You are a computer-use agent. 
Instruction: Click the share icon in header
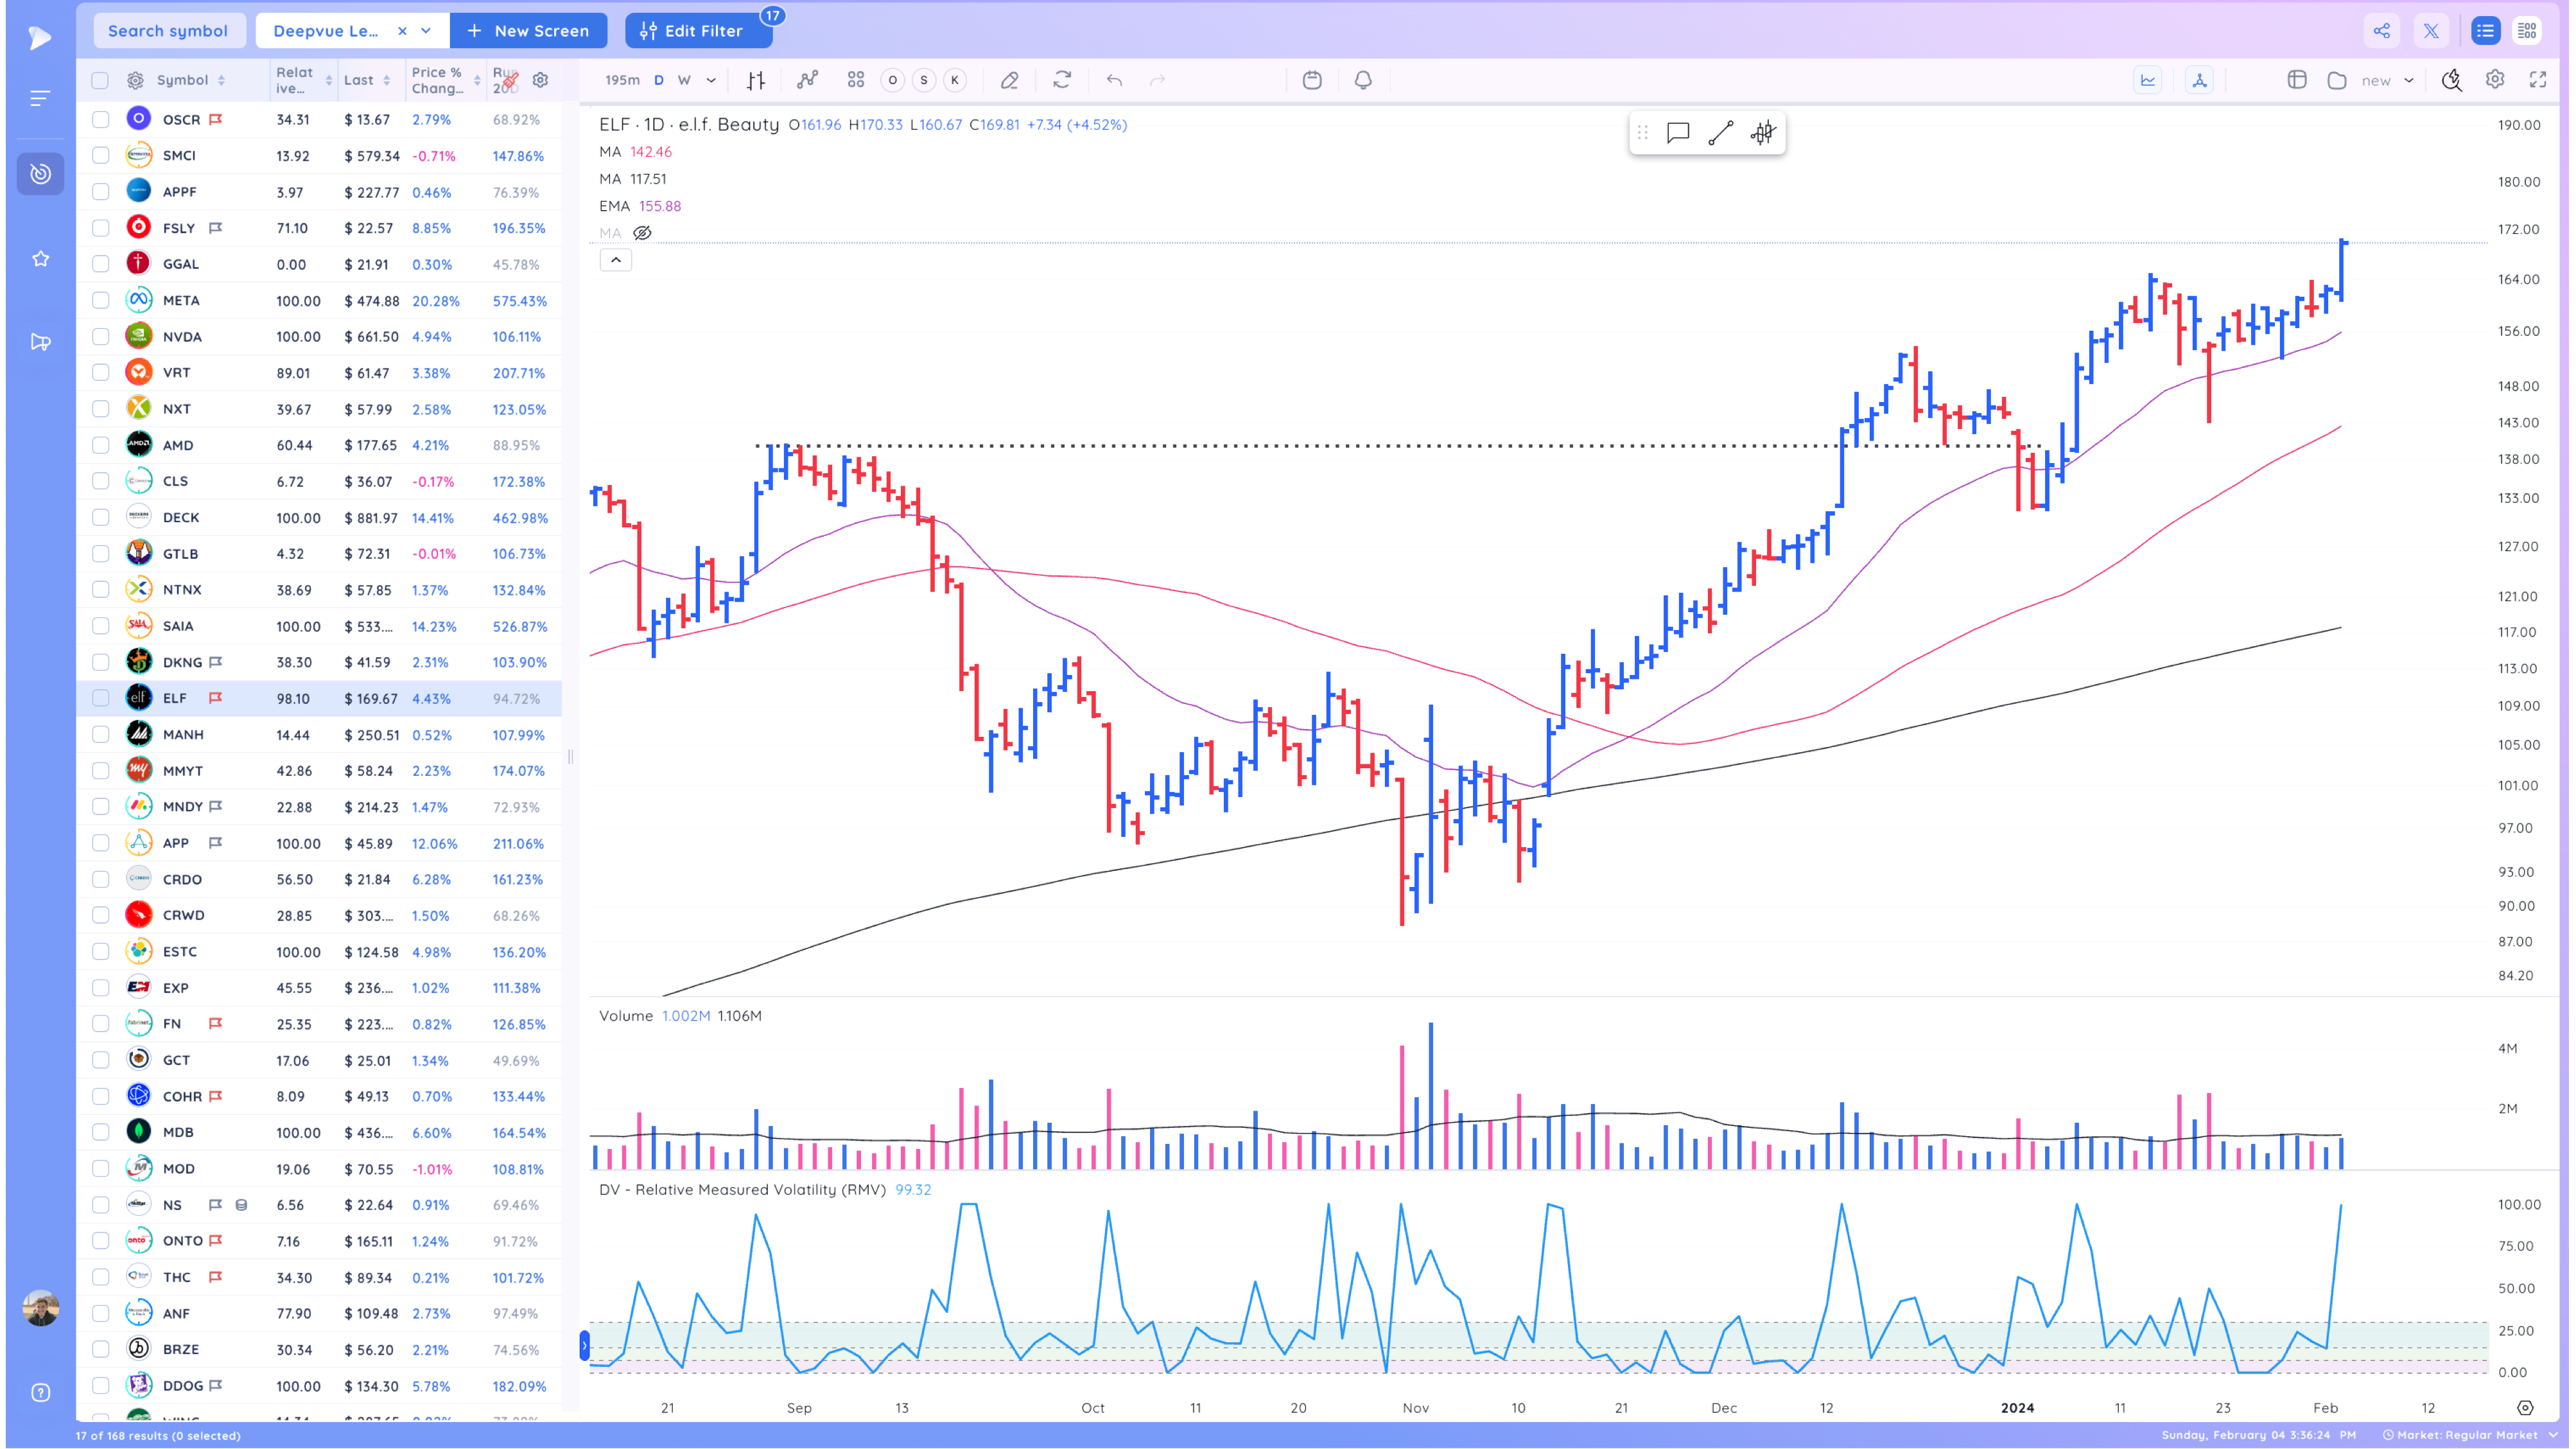[x=2382, y=31]
